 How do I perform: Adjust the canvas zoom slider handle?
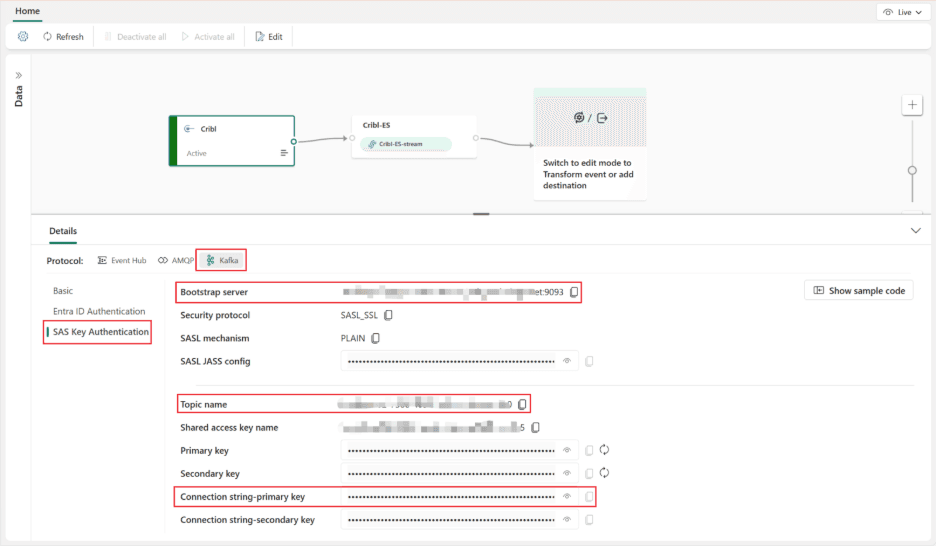coord(912,170)
